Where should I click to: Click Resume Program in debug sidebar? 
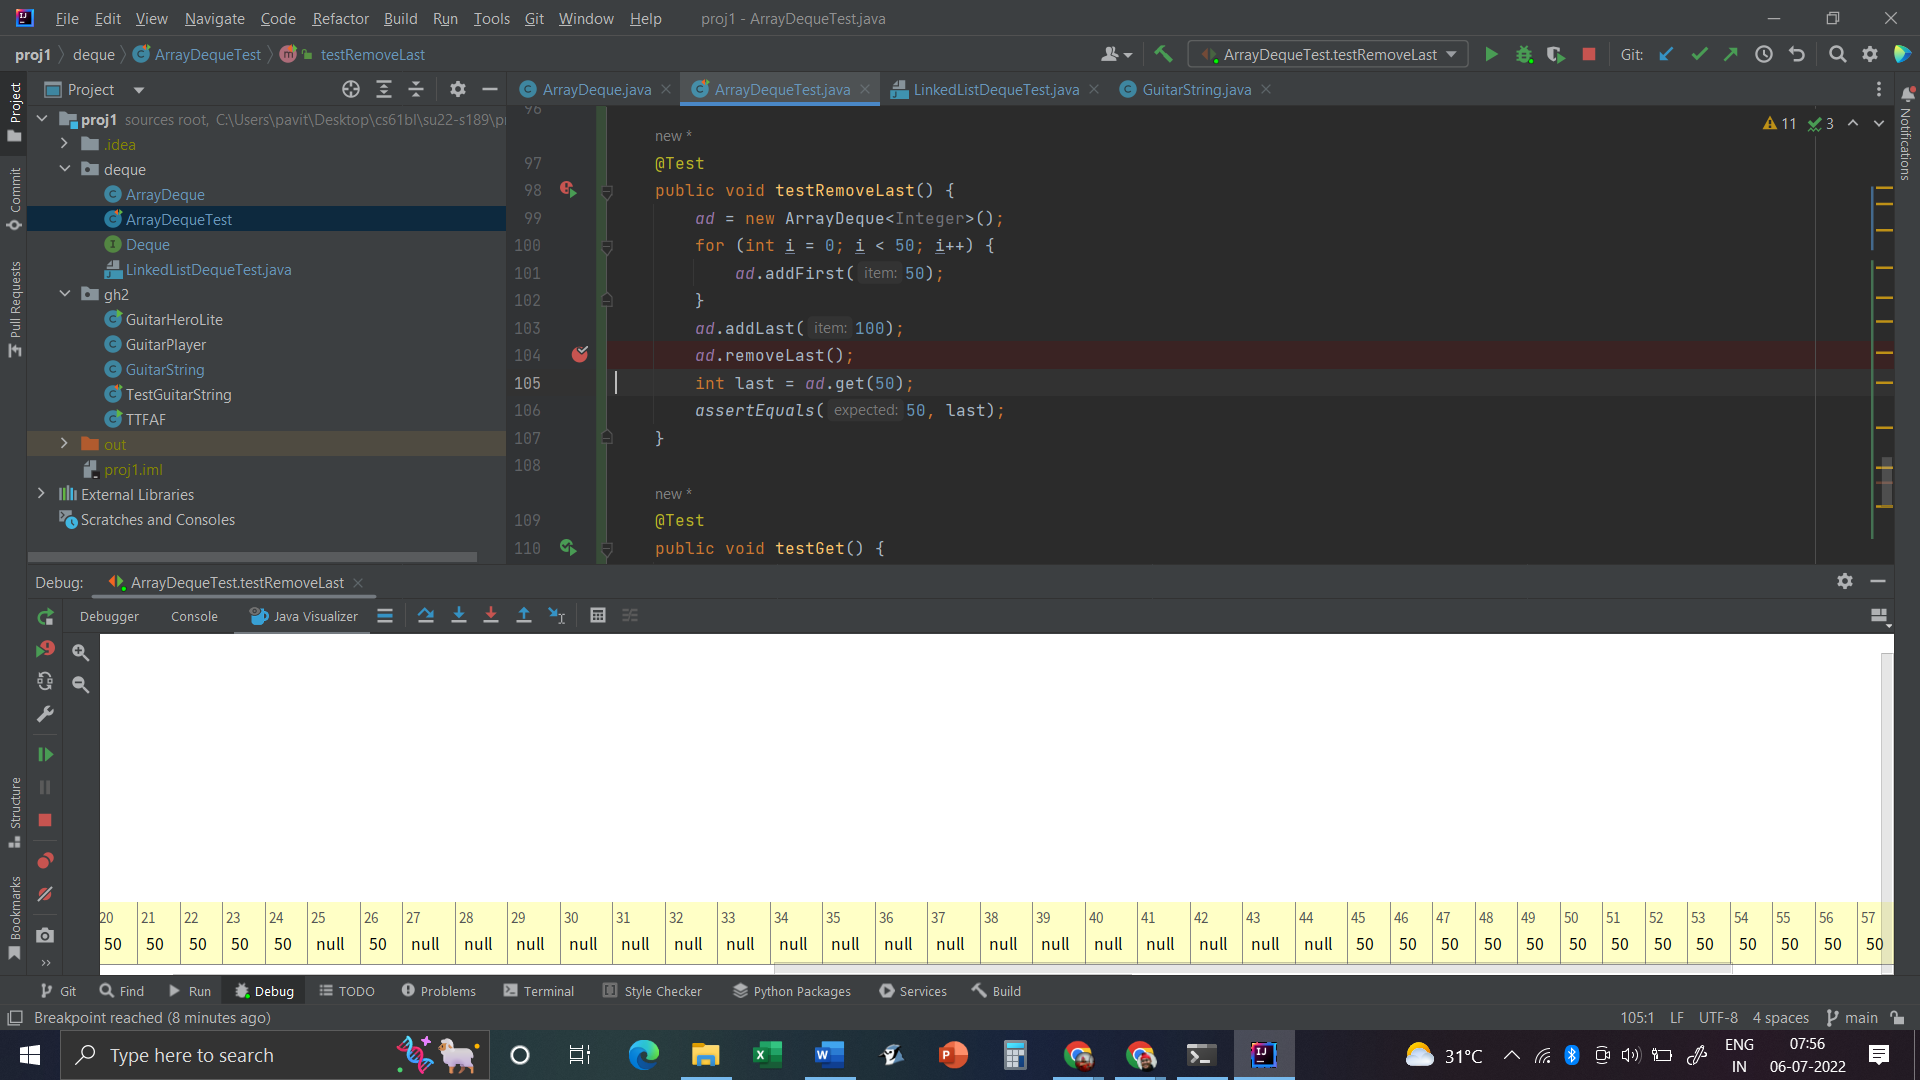pos(45,755)
